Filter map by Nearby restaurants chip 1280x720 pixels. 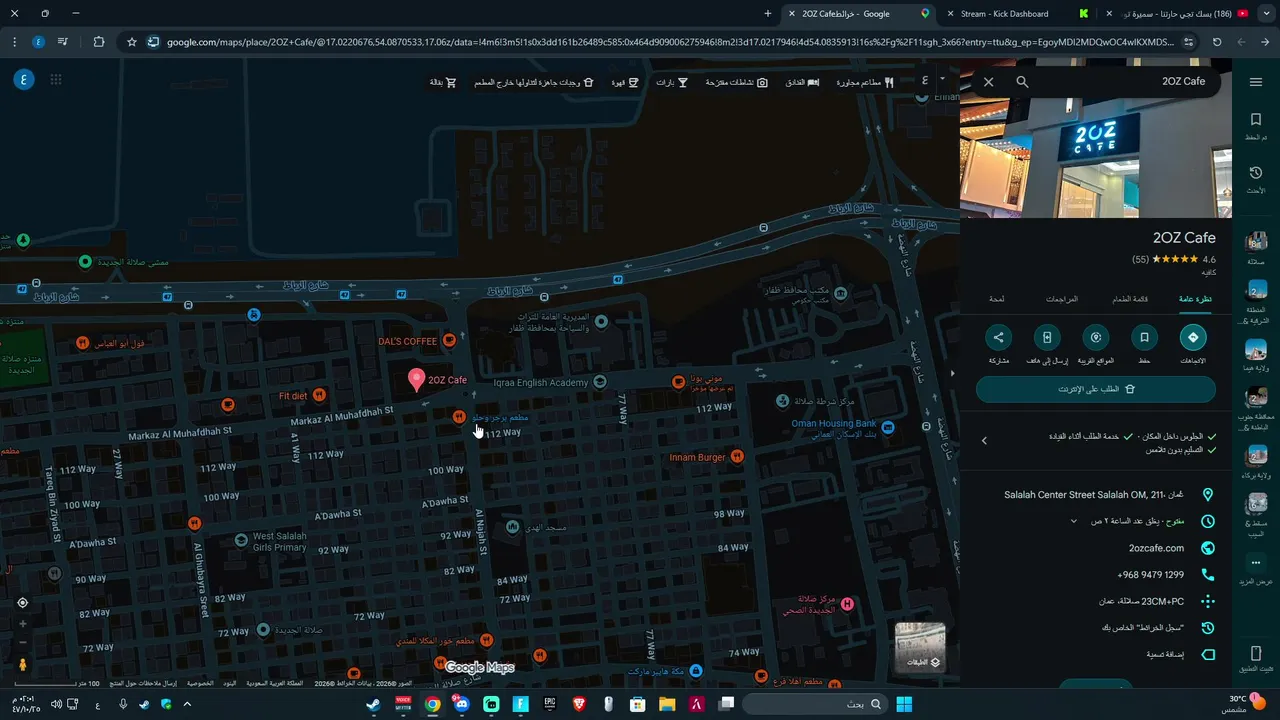865,82
